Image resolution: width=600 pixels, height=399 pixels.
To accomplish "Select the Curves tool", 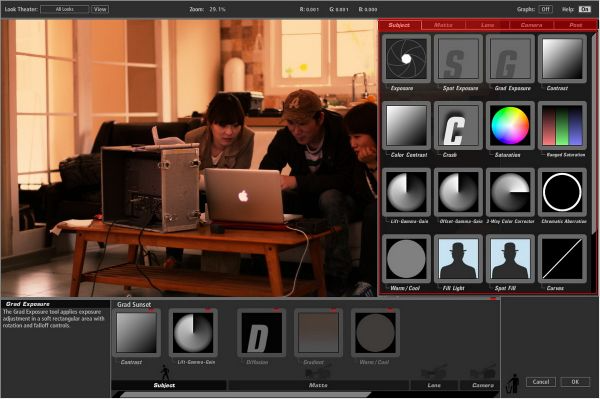I will tap(562, 259).
